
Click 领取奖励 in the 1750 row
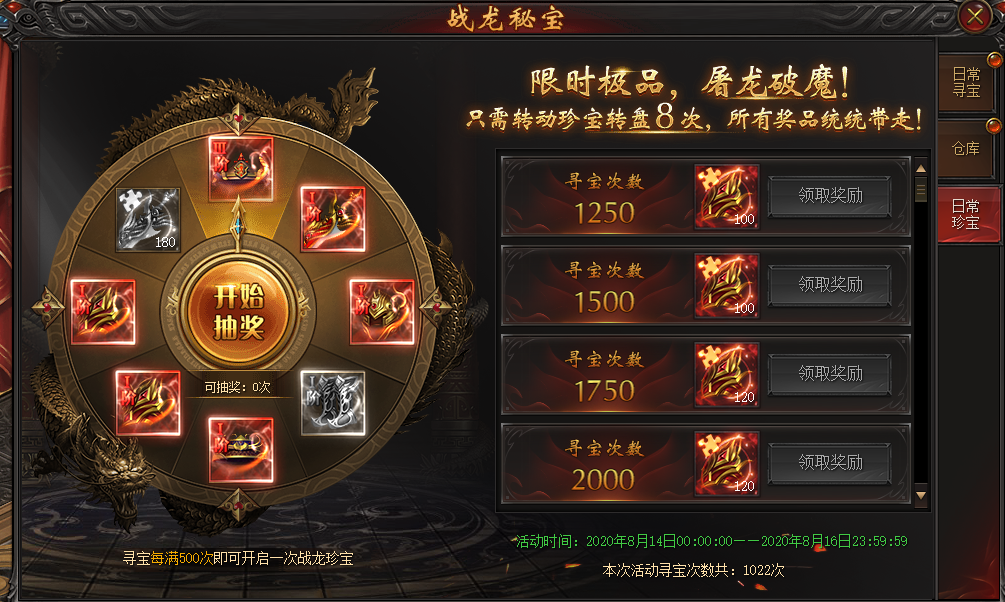coord(830,374)
